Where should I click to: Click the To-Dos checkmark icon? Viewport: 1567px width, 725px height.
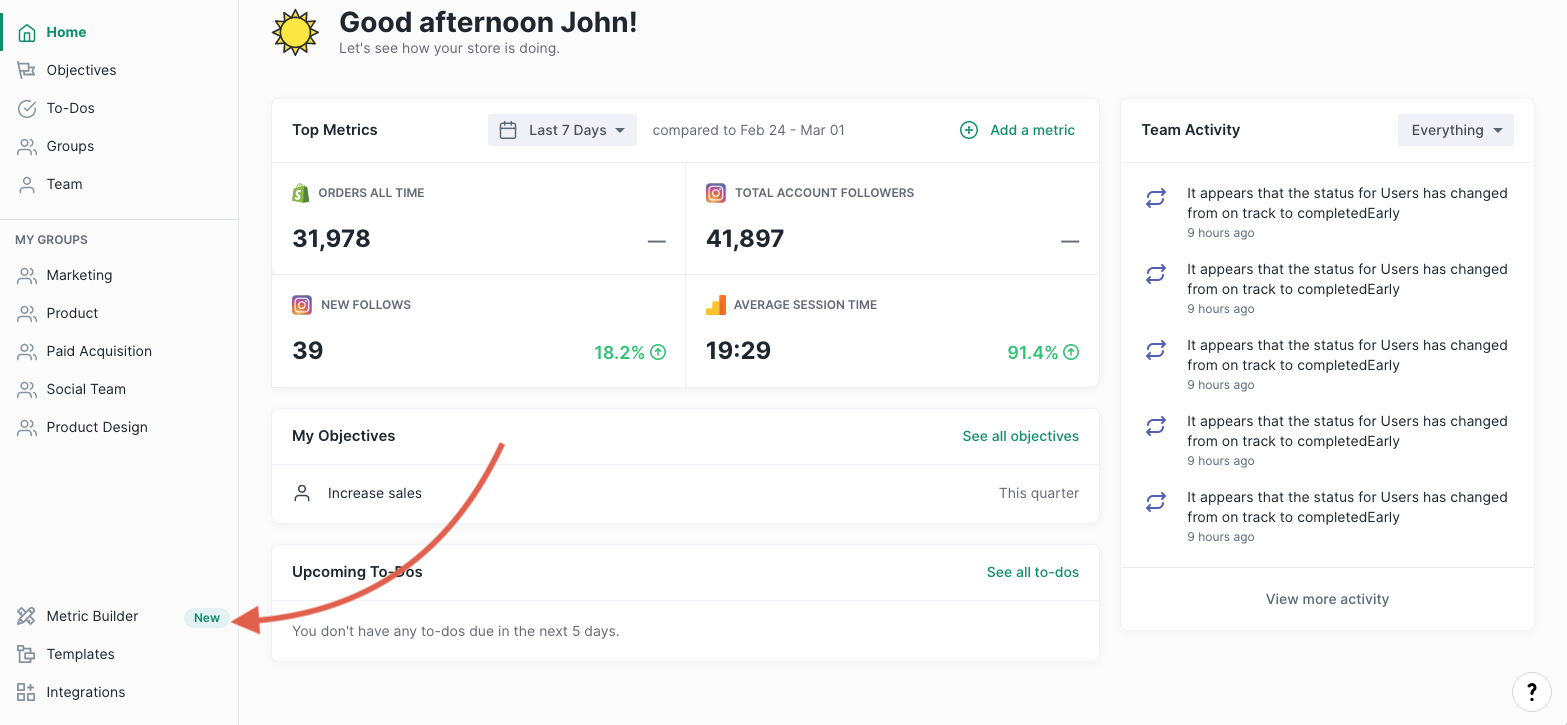click(27, 108)
